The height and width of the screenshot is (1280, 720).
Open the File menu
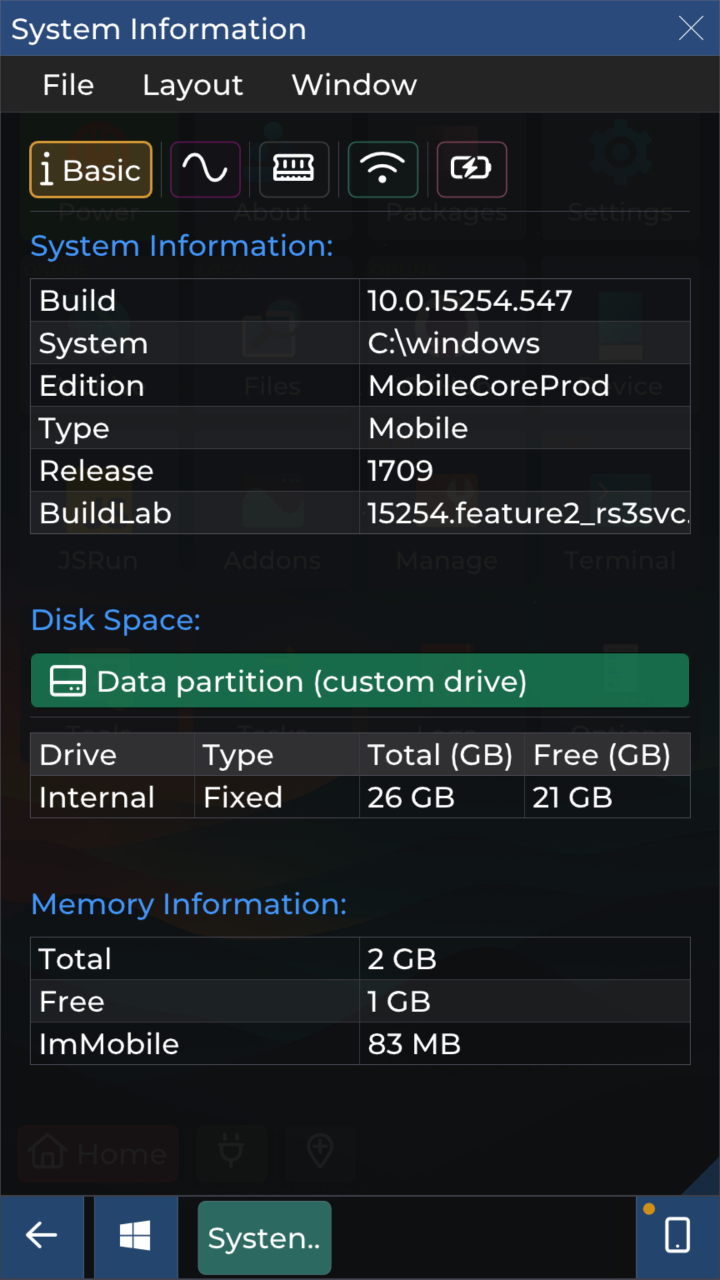click(68, 85)
